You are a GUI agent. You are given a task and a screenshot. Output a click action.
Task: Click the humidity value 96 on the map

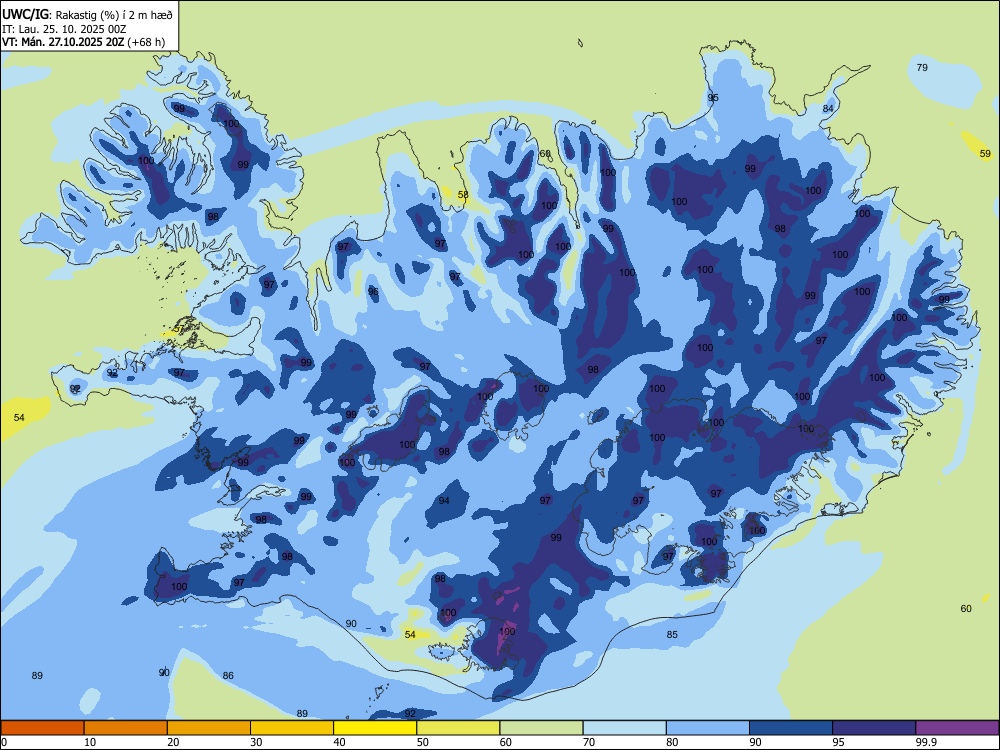373,292
